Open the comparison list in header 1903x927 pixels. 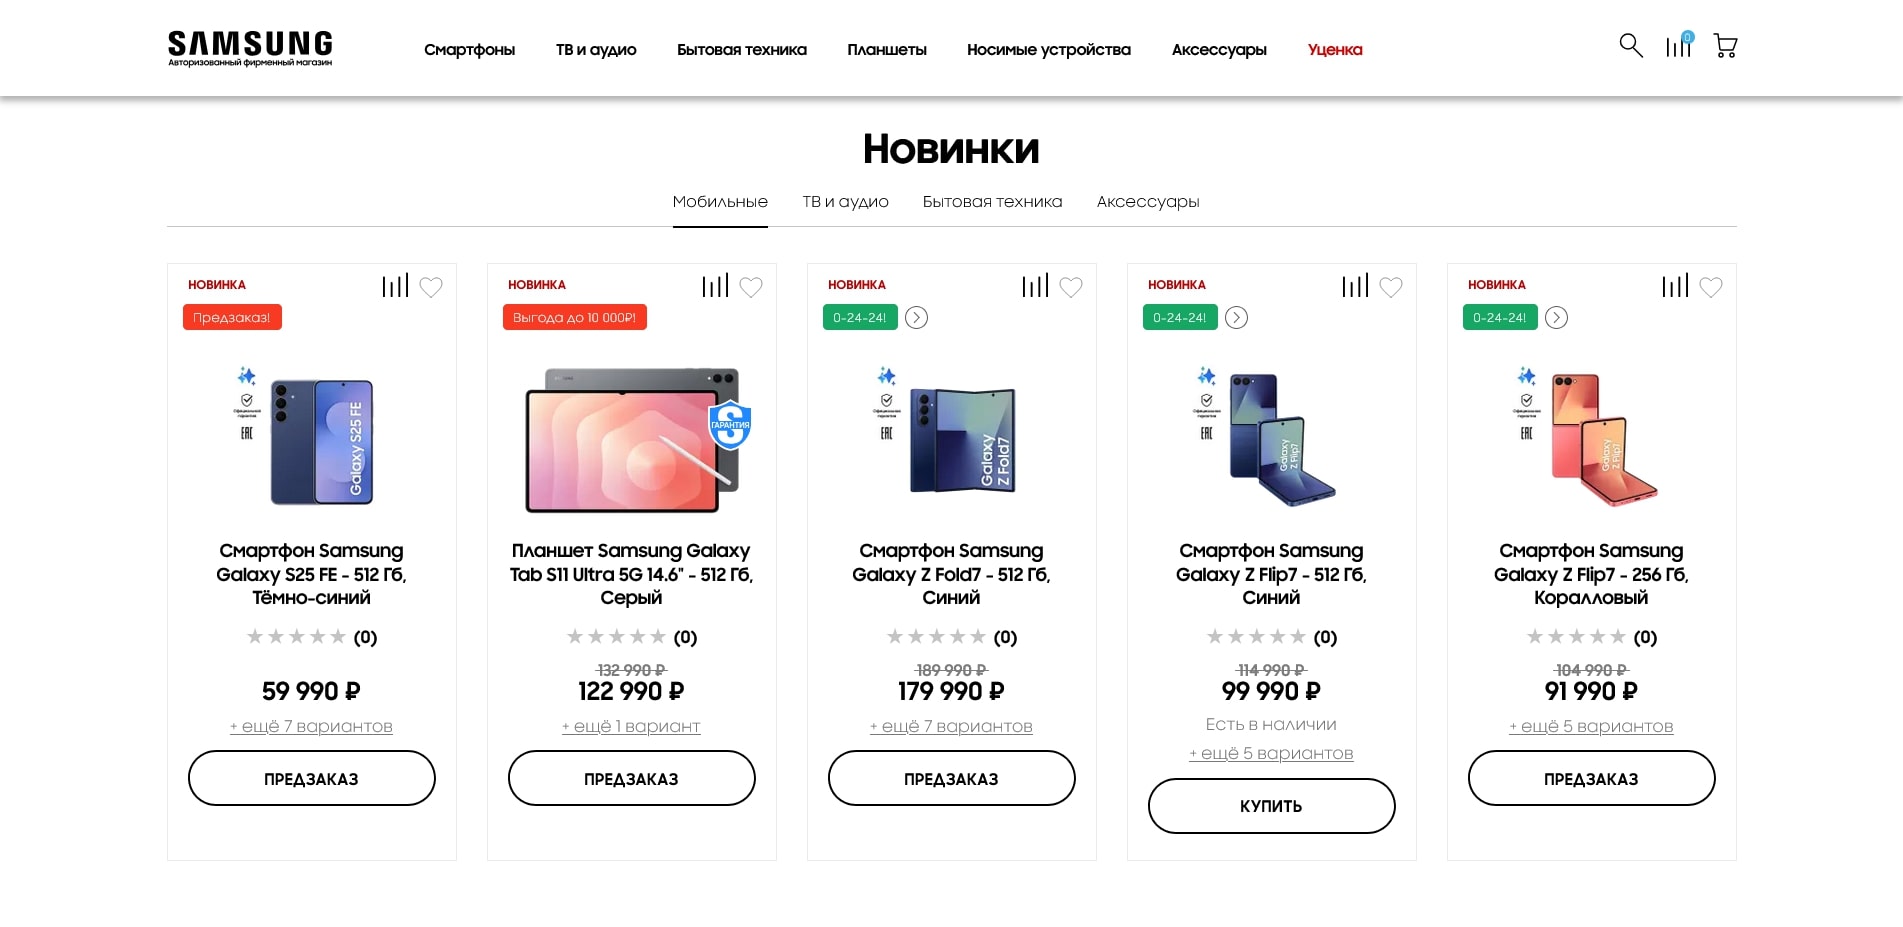click(1678, 46)
